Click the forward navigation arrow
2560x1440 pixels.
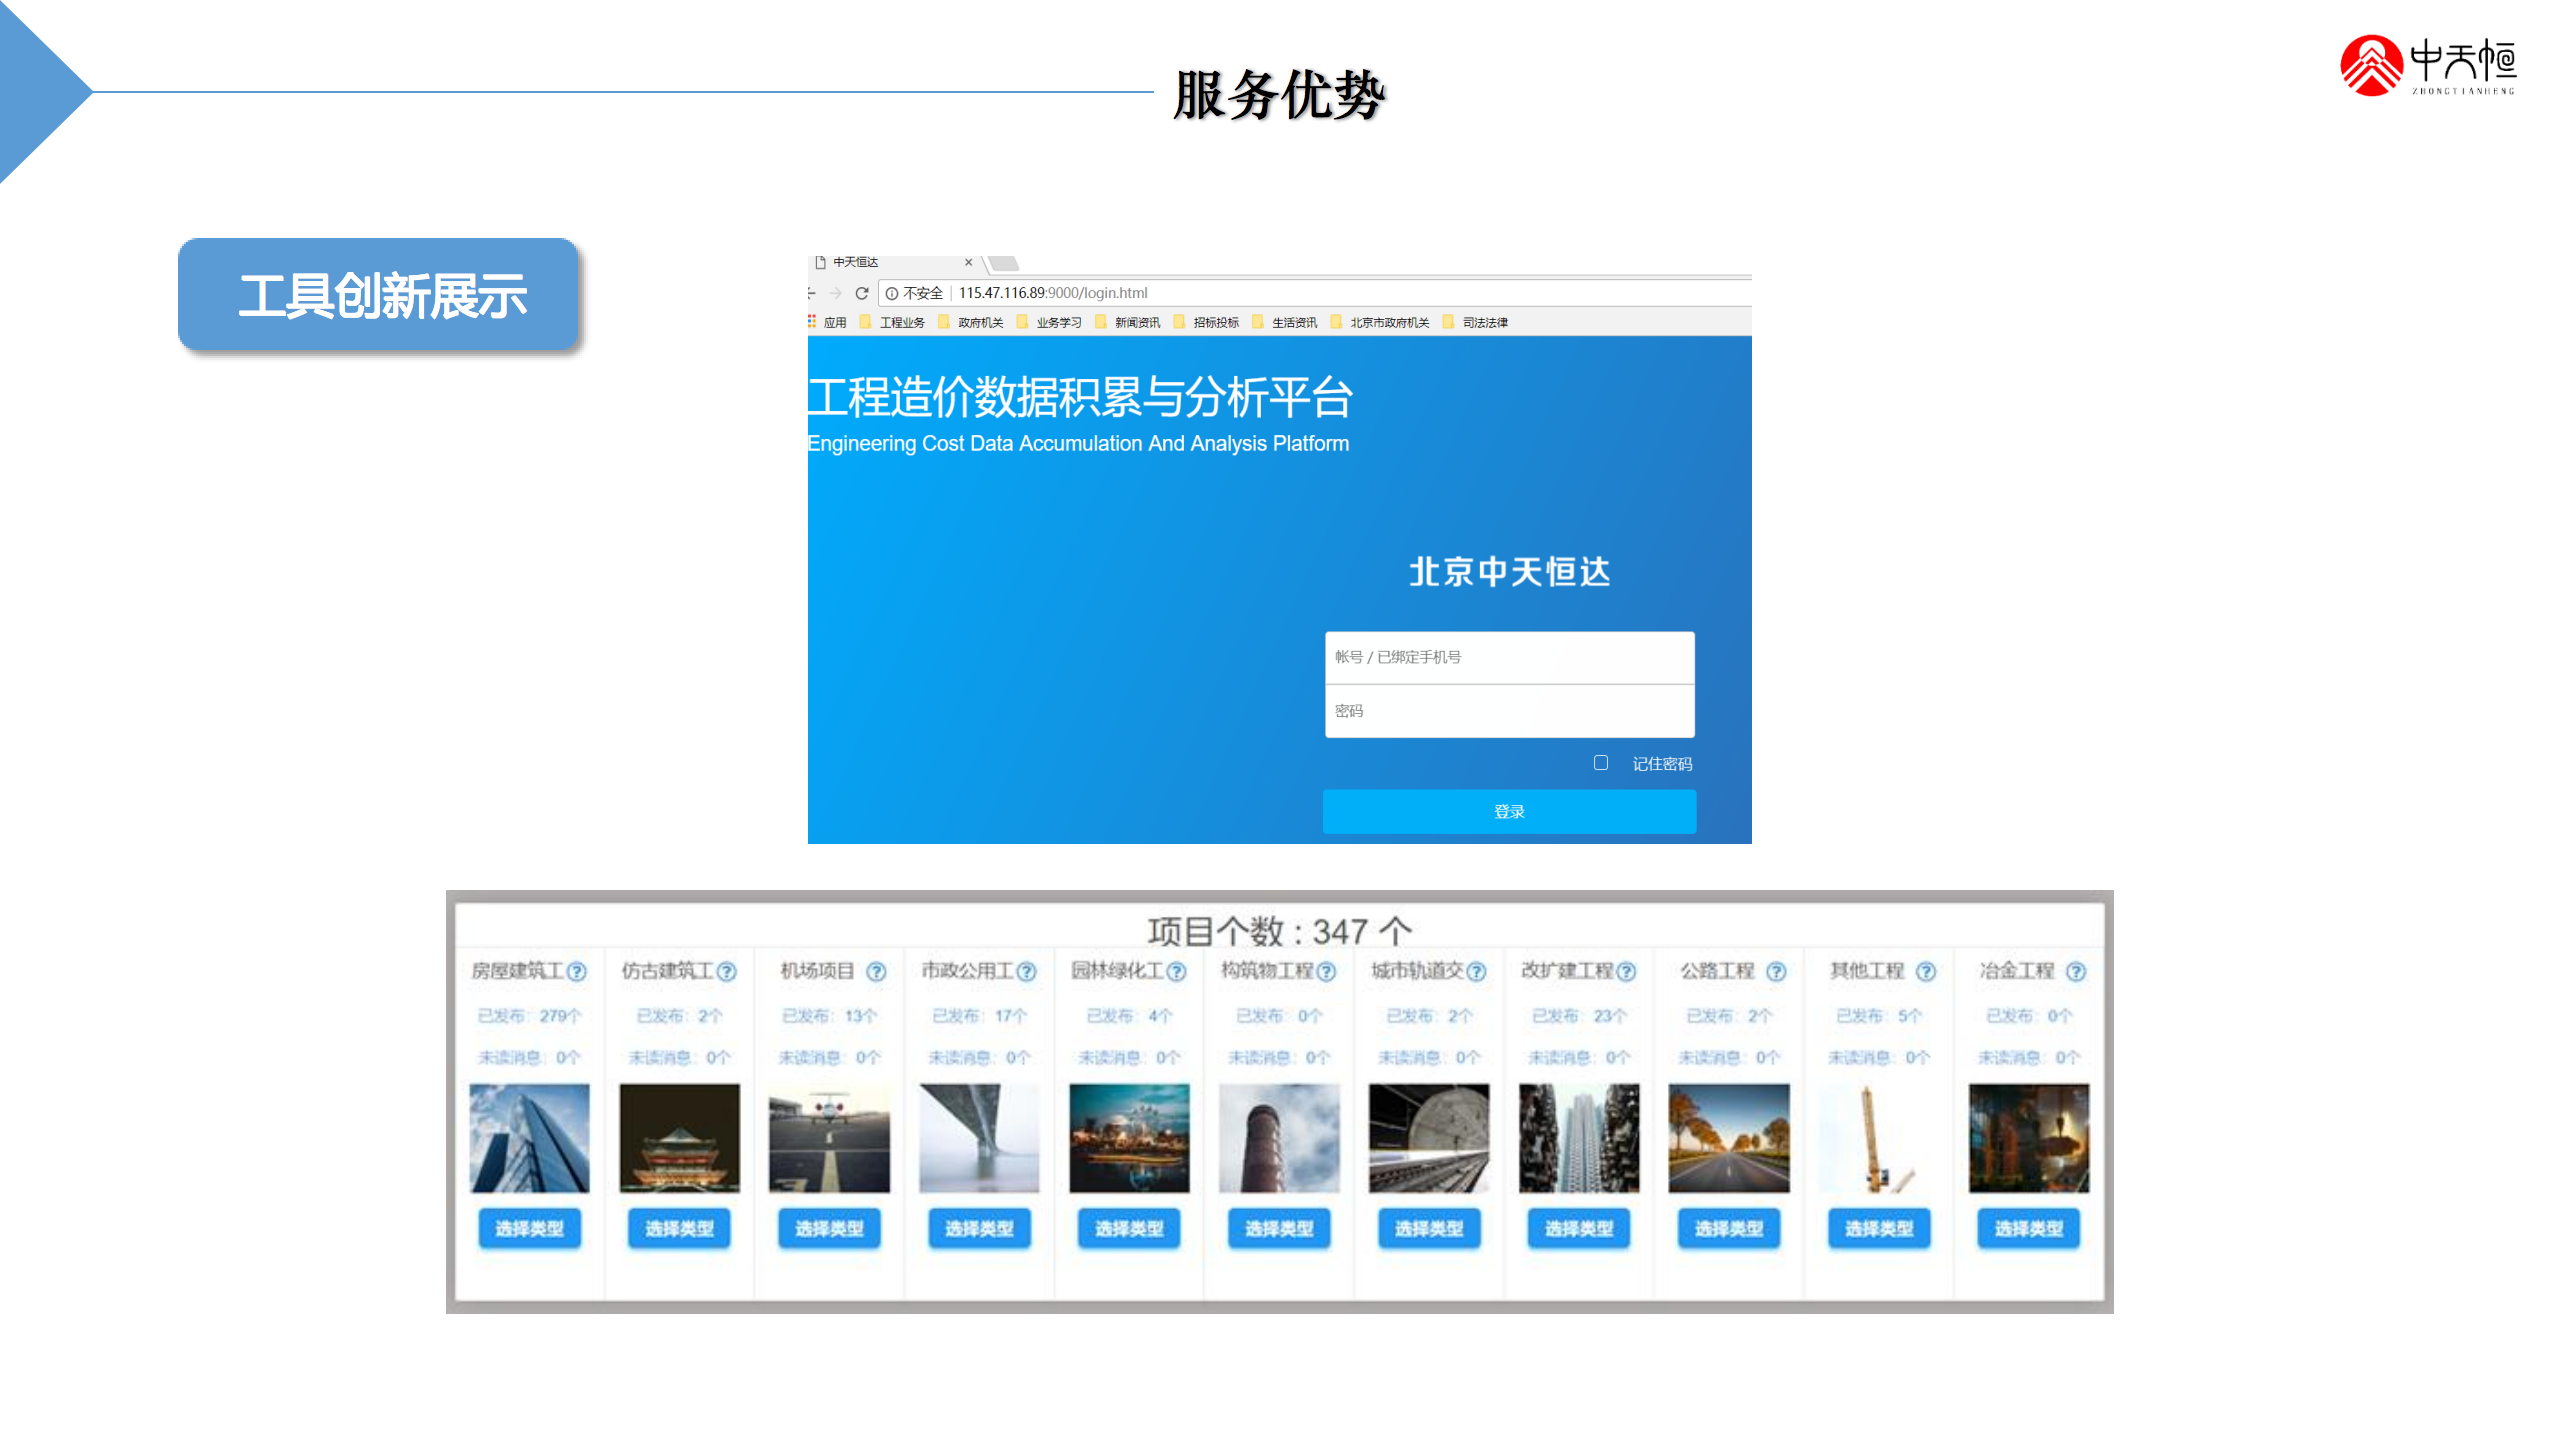[x=835, y=293]
